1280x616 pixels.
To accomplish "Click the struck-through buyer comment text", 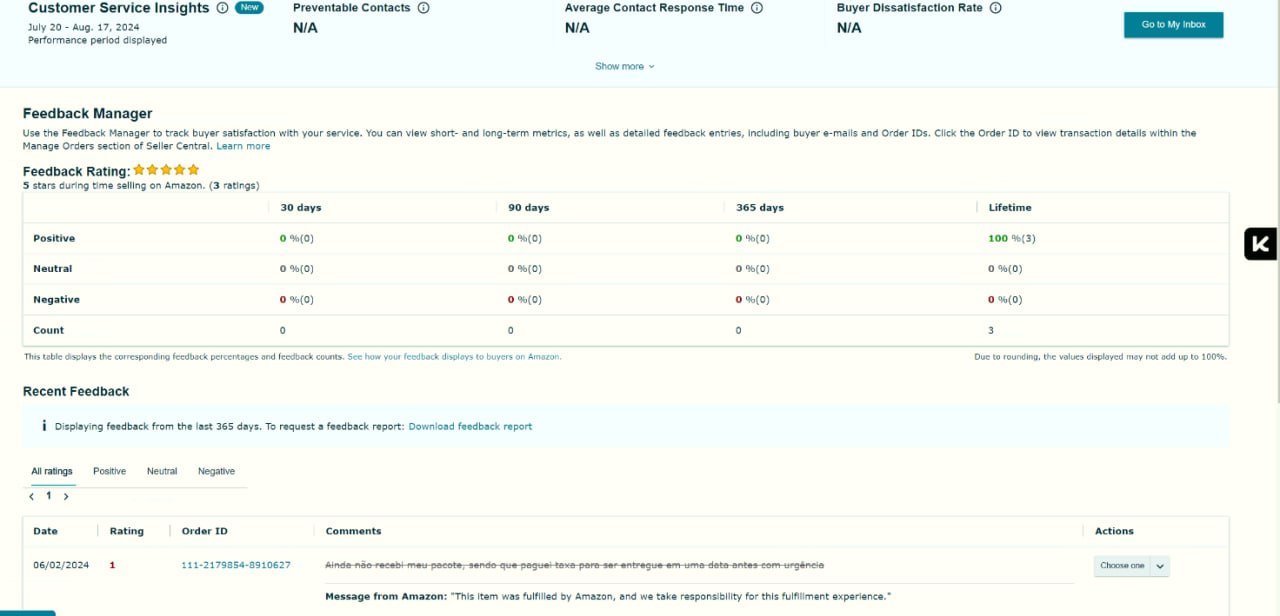I will click(x=575, y=565).
